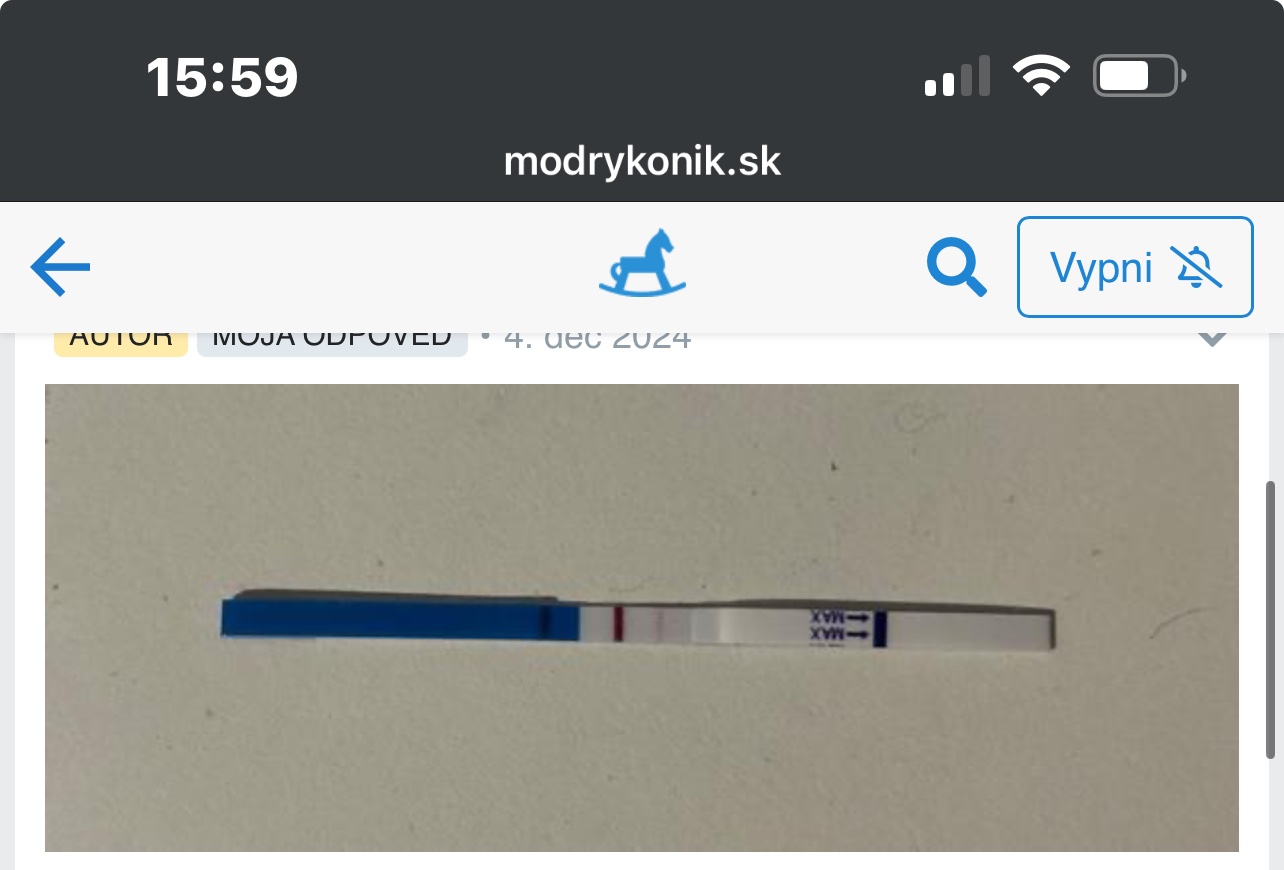Tap the 15:59 clock in status bar

[x=222, y=77]
